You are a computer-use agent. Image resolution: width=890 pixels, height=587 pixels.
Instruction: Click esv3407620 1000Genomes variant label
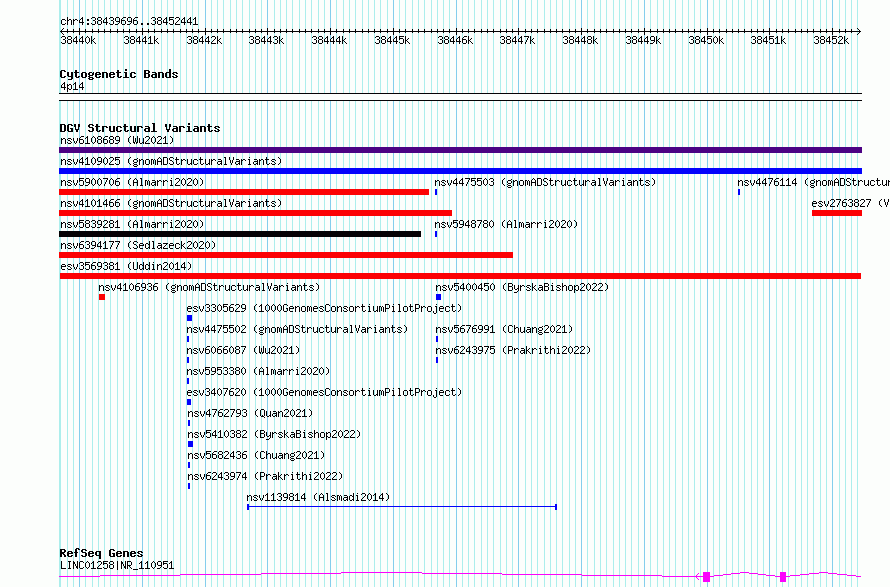point(324,392)
